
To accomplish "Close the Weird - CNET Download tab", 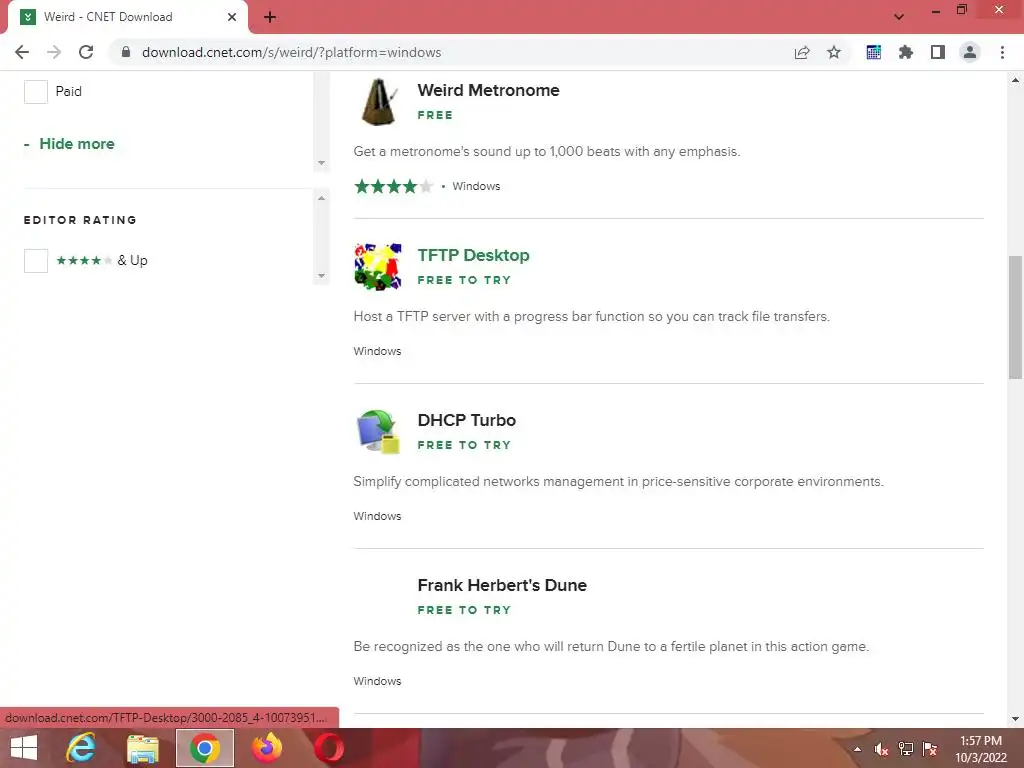I will coord(232,17).
